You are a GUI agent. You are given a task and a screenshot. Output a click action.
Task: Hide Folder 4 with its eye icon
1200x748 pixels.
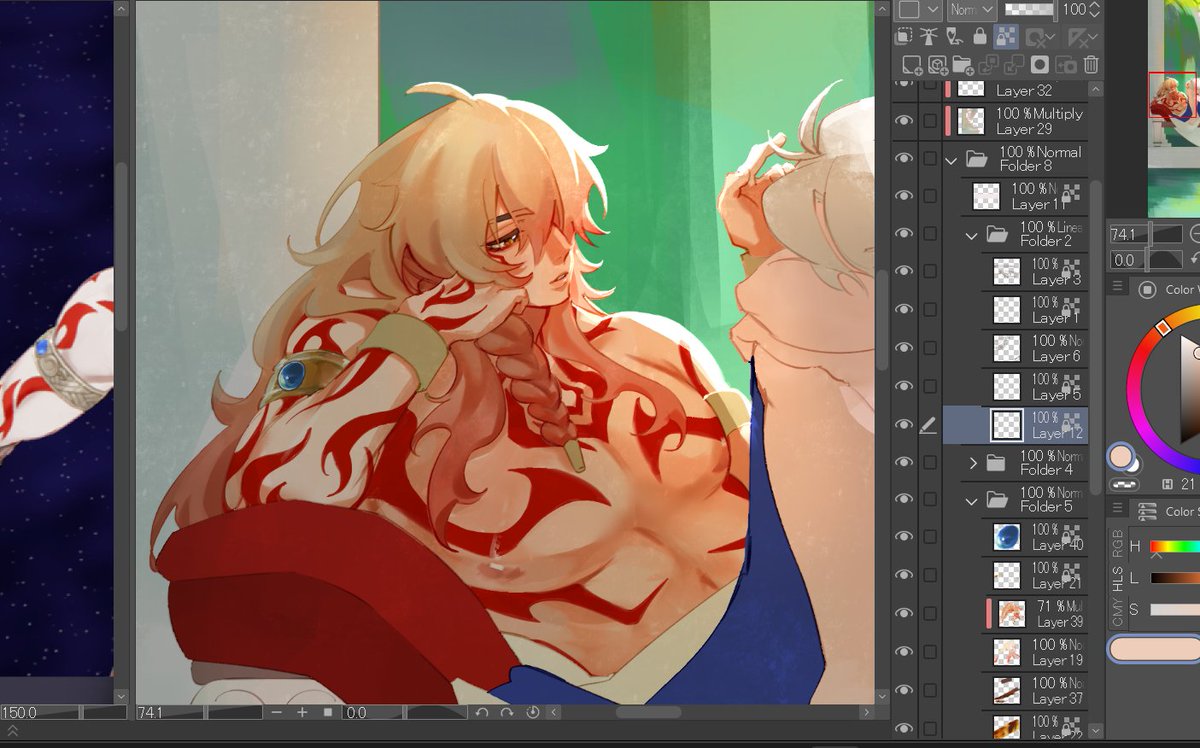(x=904, y=463)
